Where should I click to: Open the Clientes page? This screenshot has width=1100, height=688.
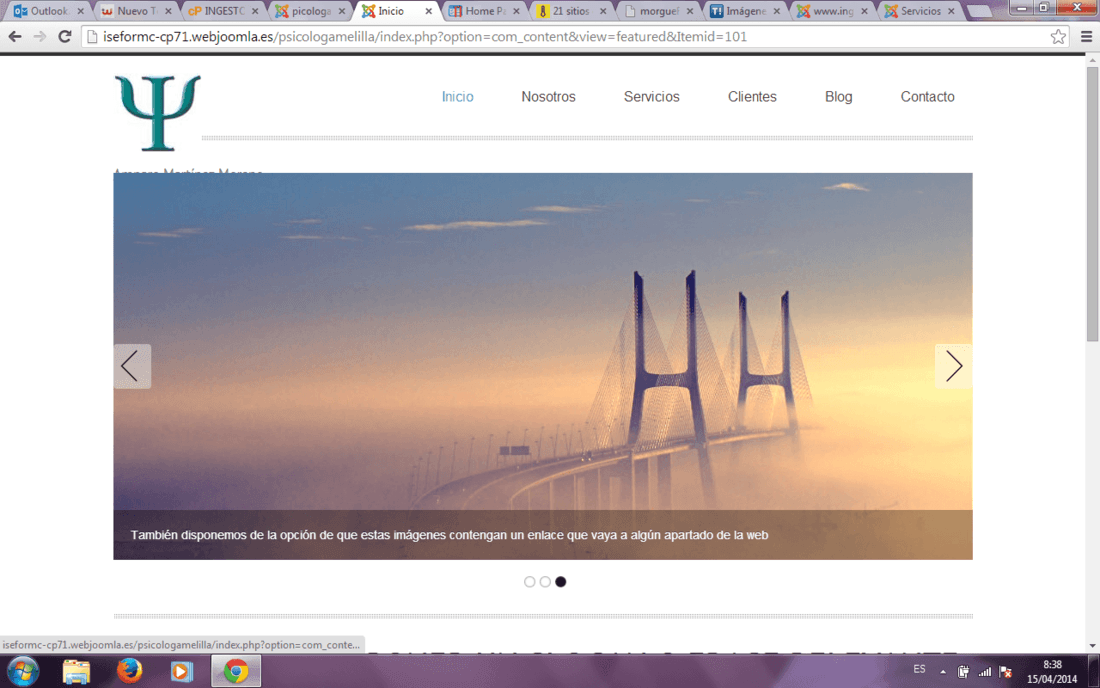tap(752, 97)
